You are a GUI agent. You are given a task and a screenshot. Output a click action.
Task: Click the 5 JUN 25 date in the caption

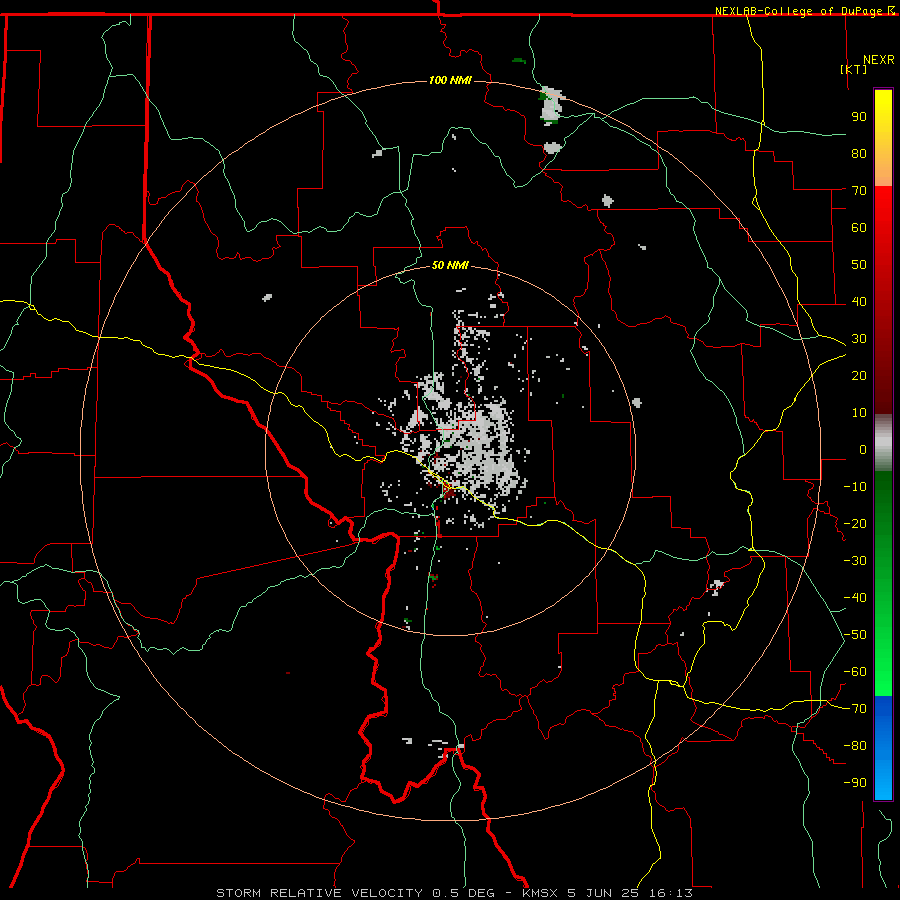pos(604,893)
